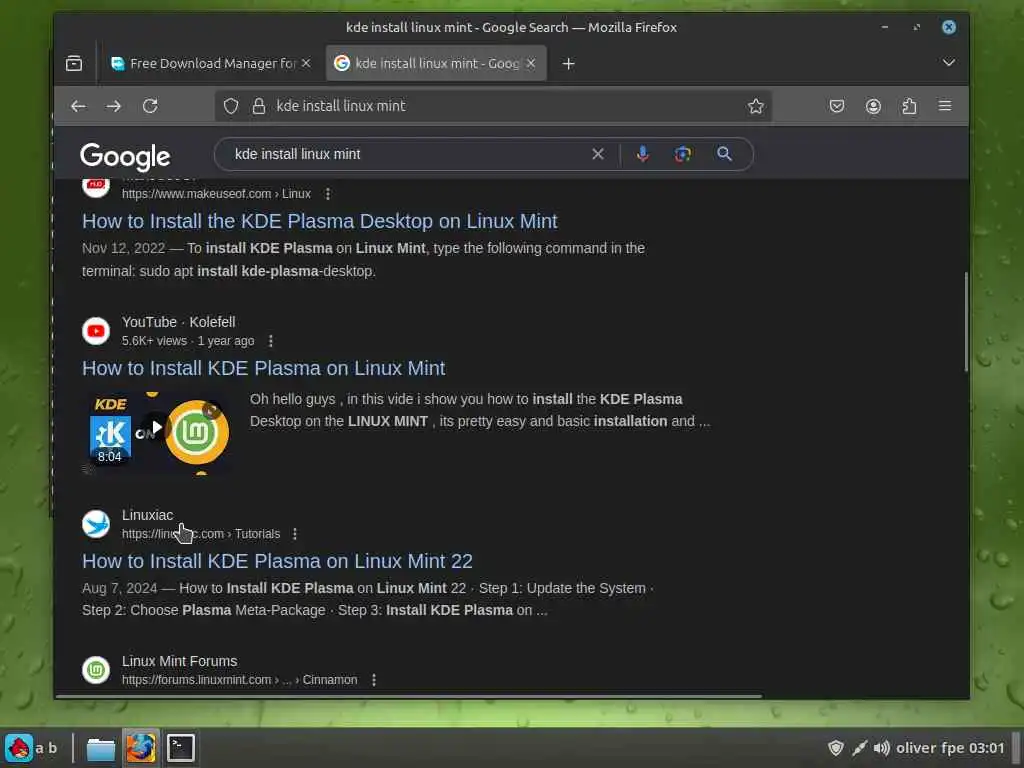Save page to Pocket

(x=837, y=106)
